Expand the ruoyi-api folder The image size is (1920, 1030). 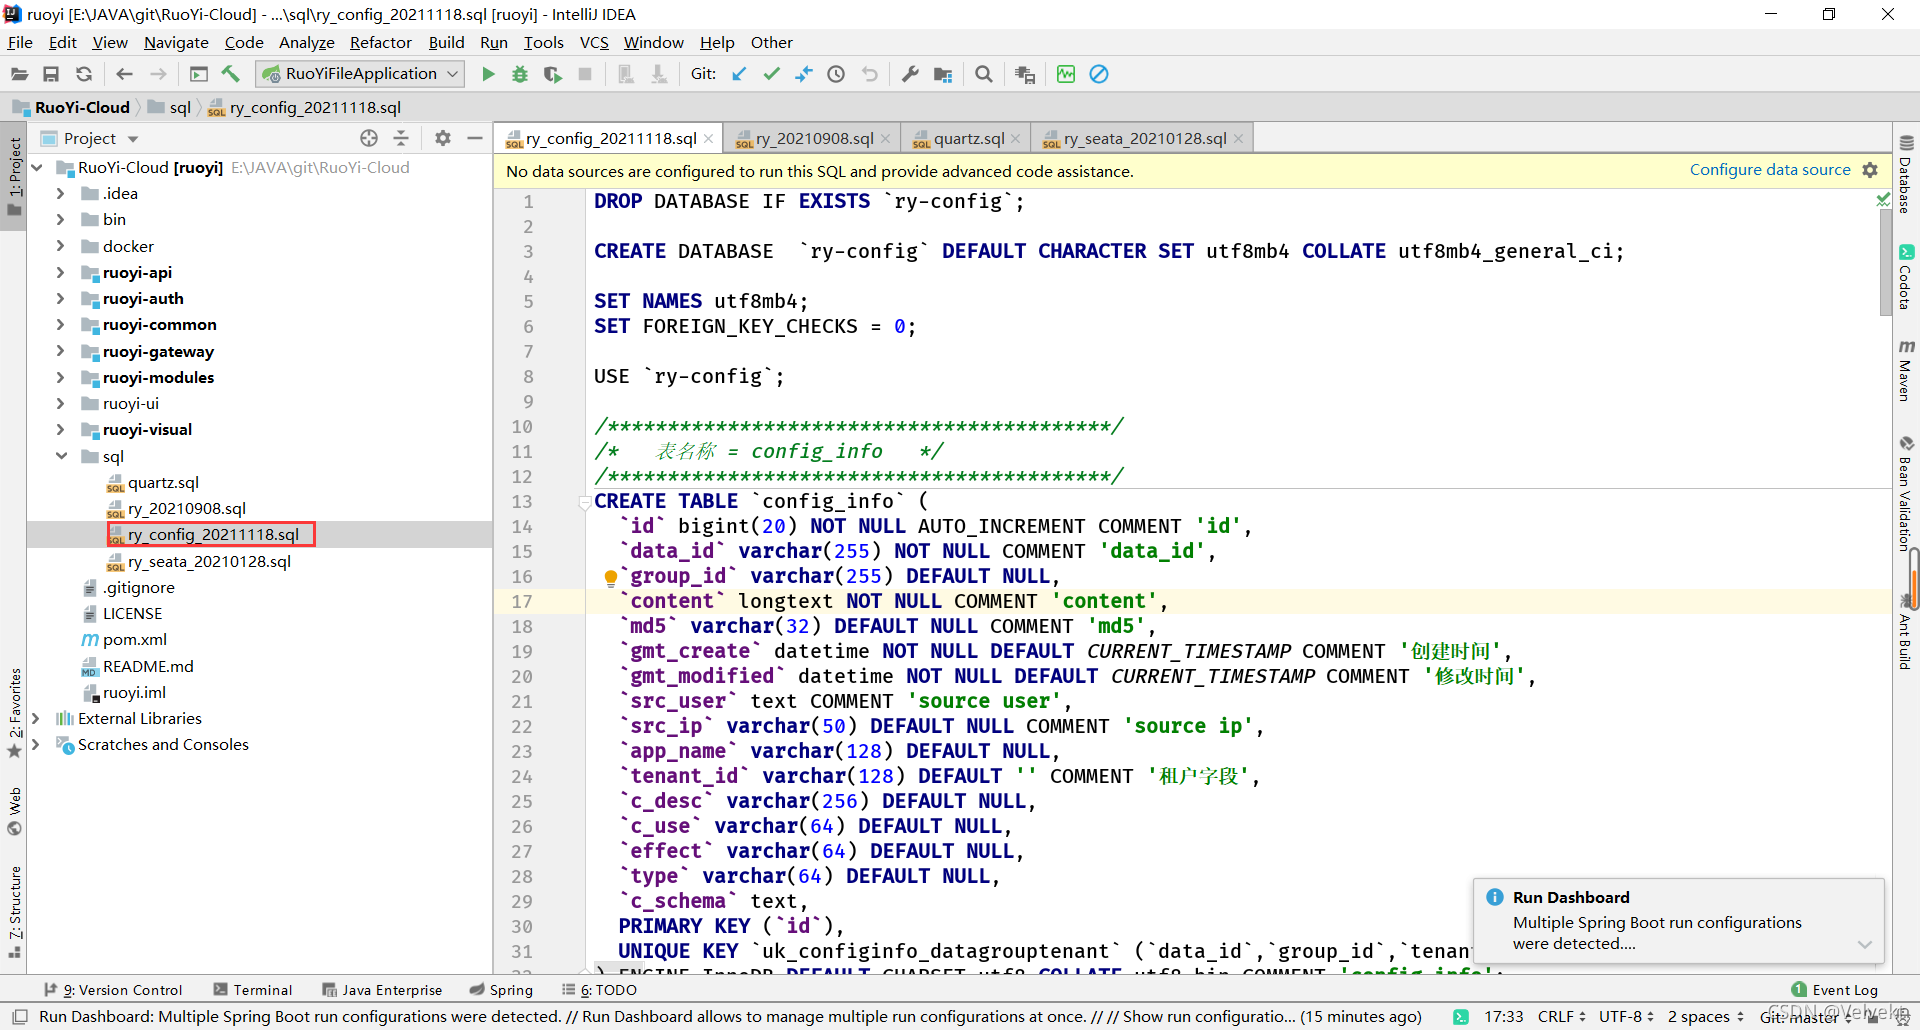click(x=60, y=273)
